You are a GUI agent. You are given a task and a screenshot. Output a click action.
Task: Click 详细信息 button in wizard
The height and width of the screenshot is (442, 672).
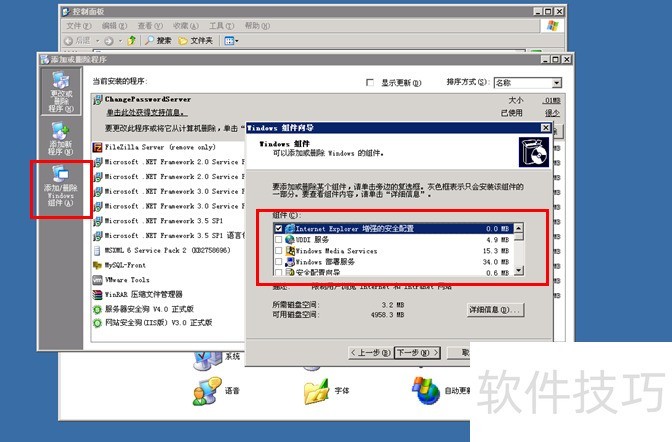(x=495, y=310)
